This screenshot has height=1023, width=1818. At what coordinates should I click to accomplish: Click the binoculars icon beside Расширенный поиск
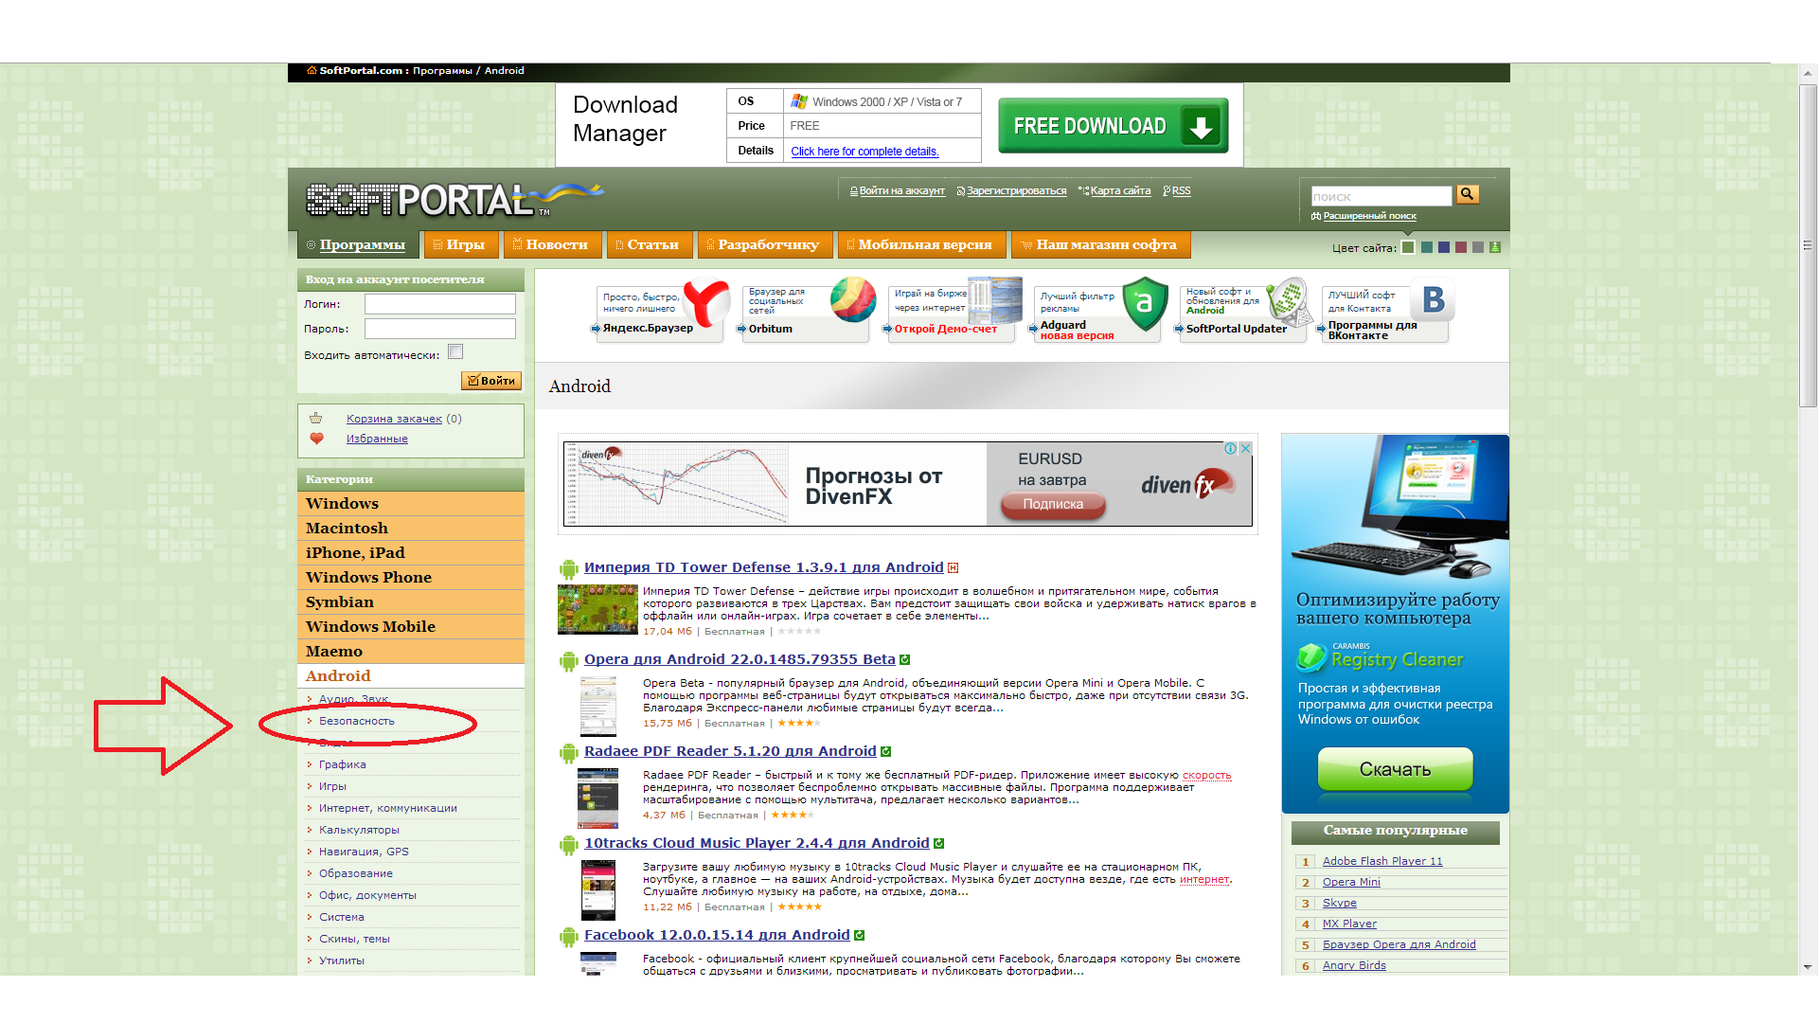[x=1316, y=216]
